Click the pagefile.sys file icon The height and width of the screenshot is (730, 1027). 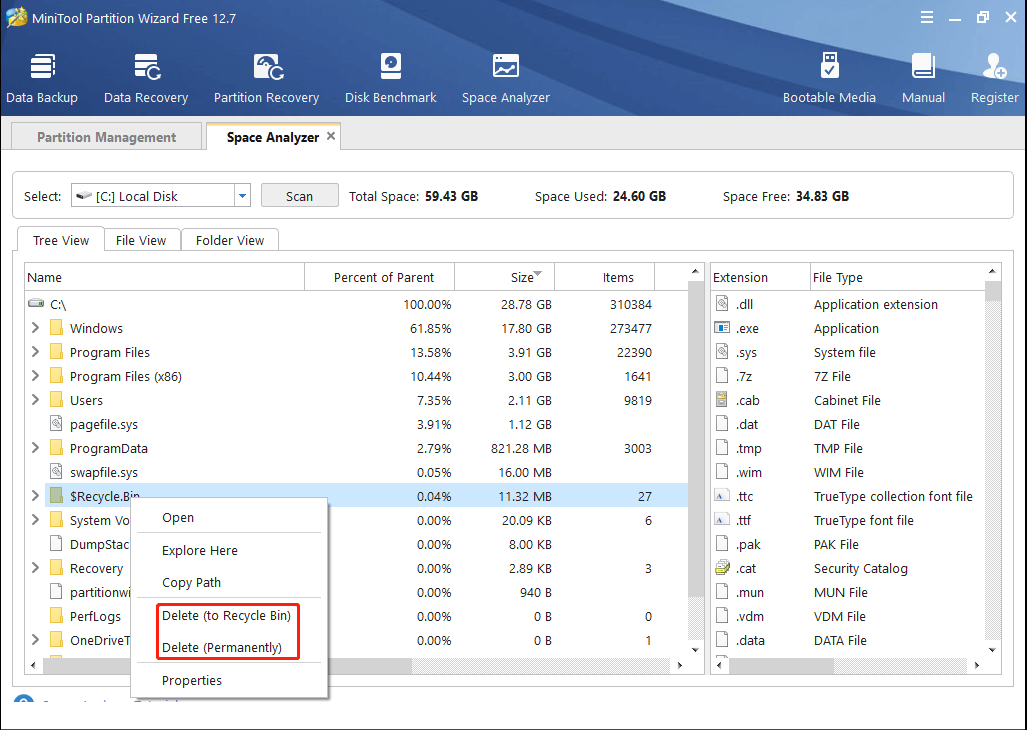(x=57, y=424)
